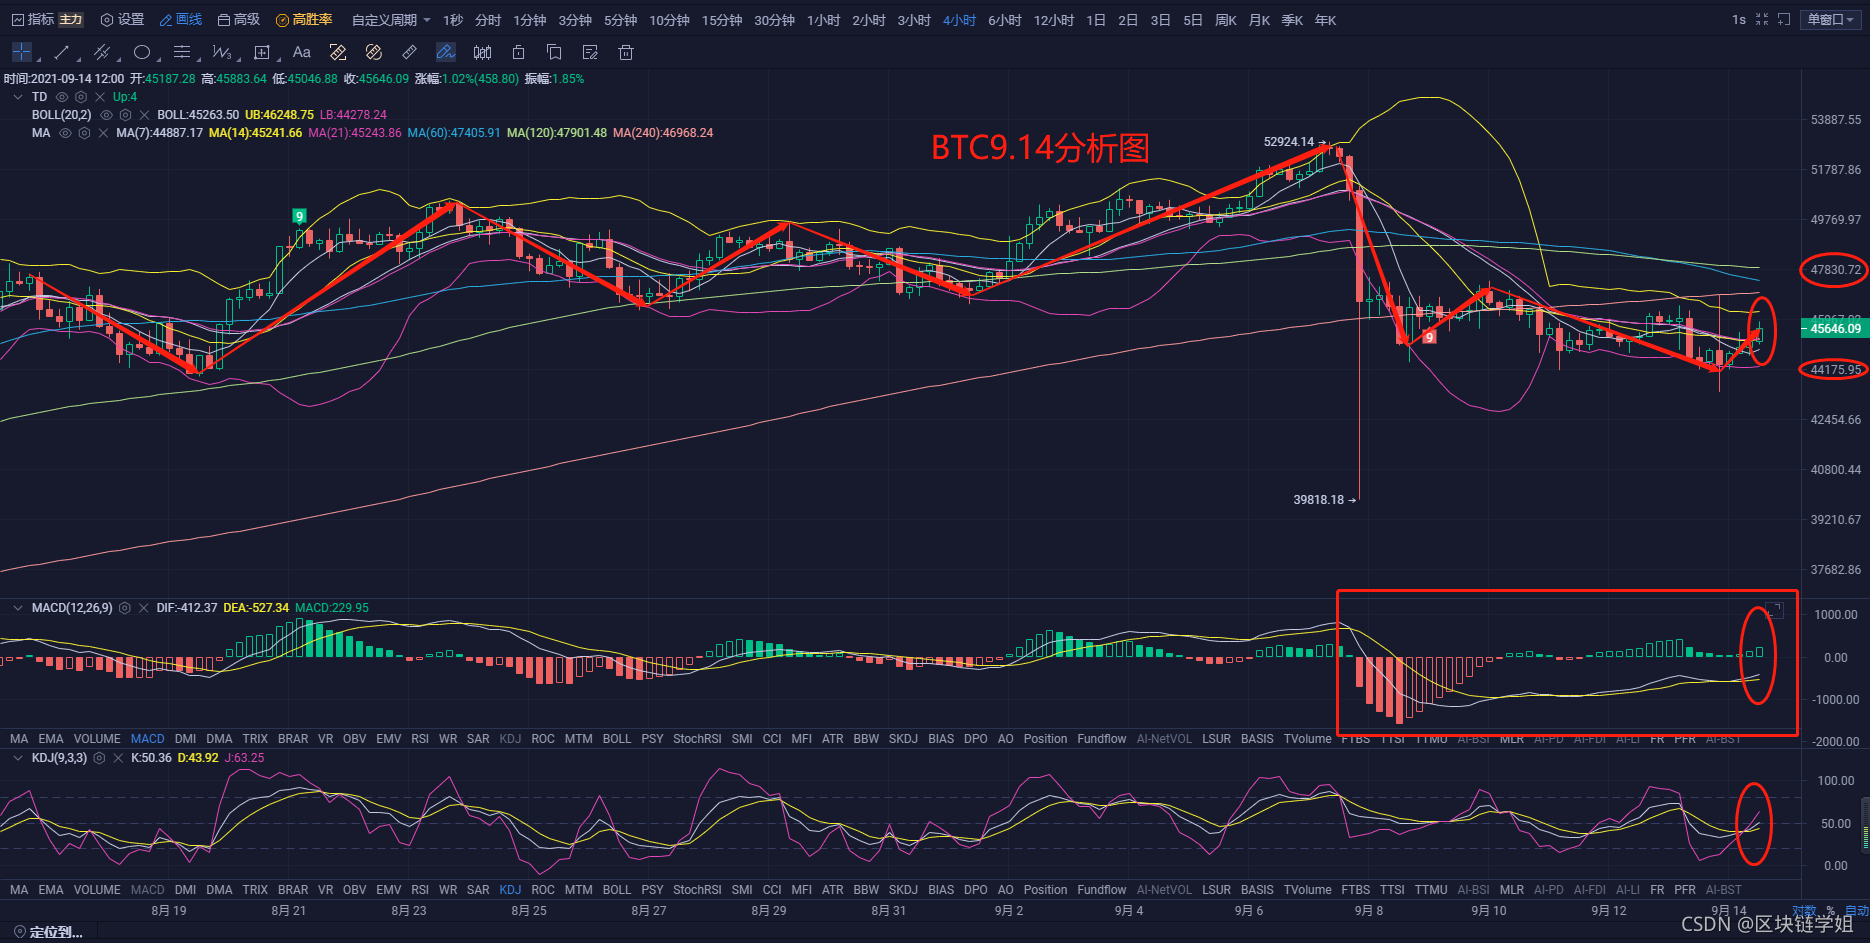The image size is (1870, 943).
Task: Select the Aa text annotation tool
Action: (x=302, y=52)
